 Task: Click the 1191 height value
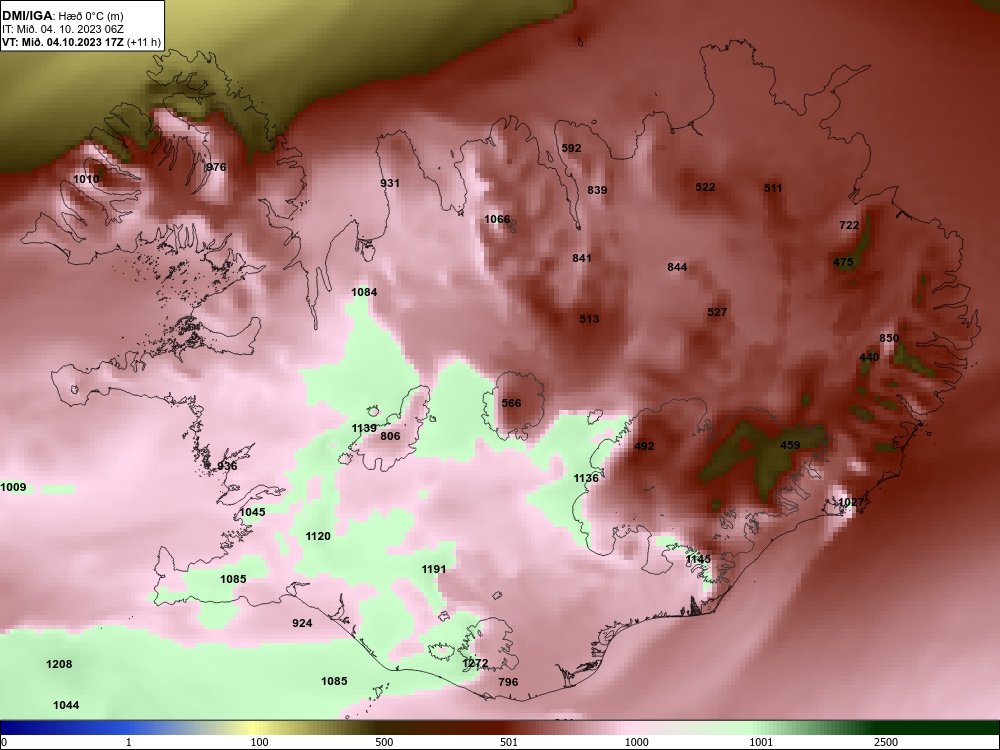pyautogui.click(x=434, y=570)
